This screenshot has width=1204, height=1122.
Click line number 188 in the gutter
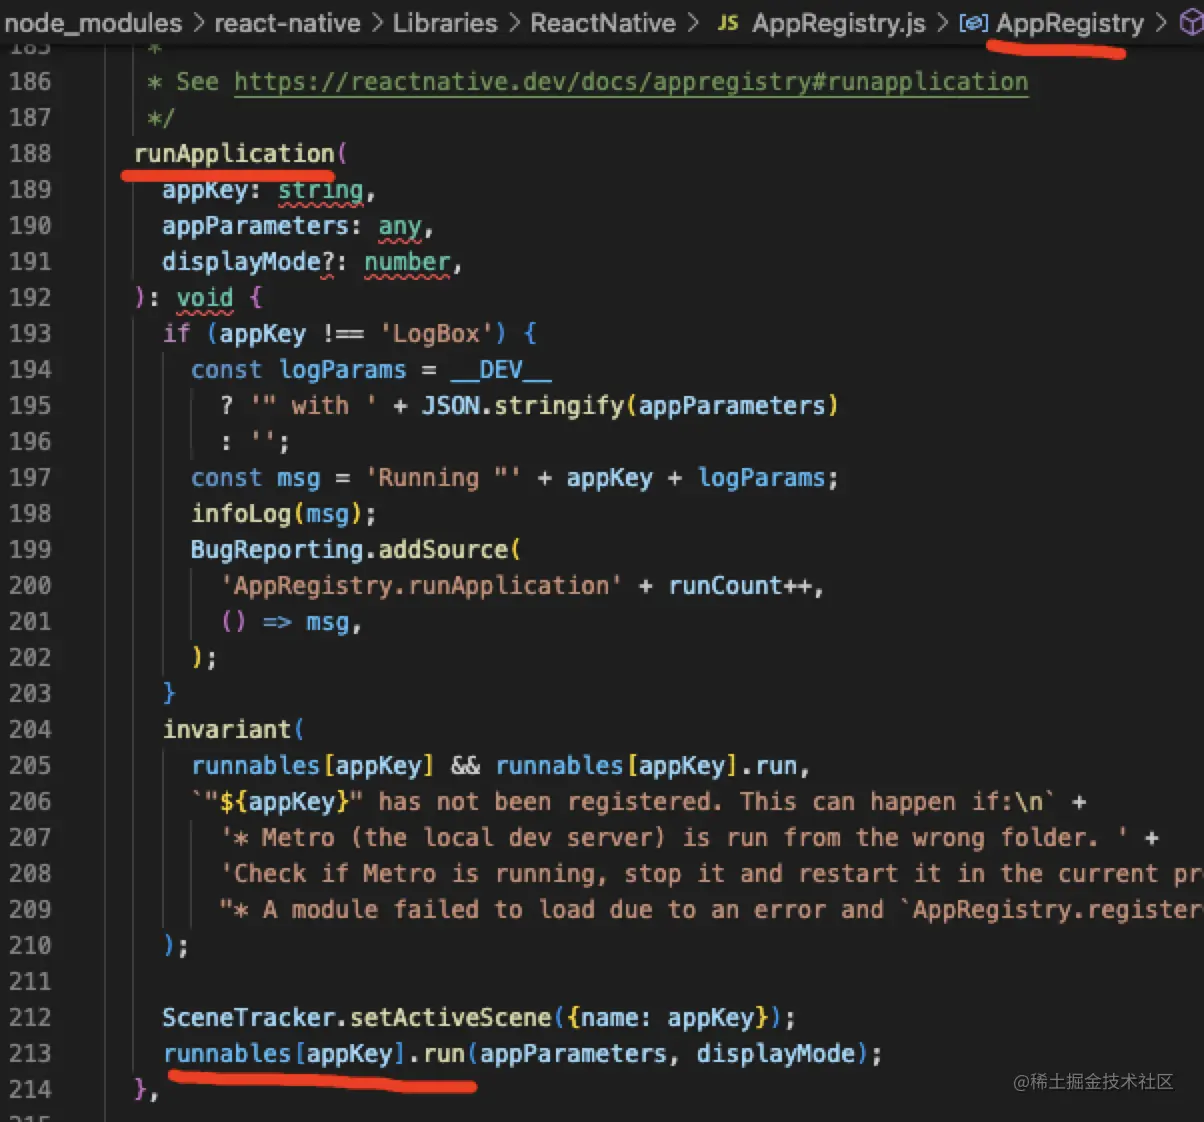30,153
